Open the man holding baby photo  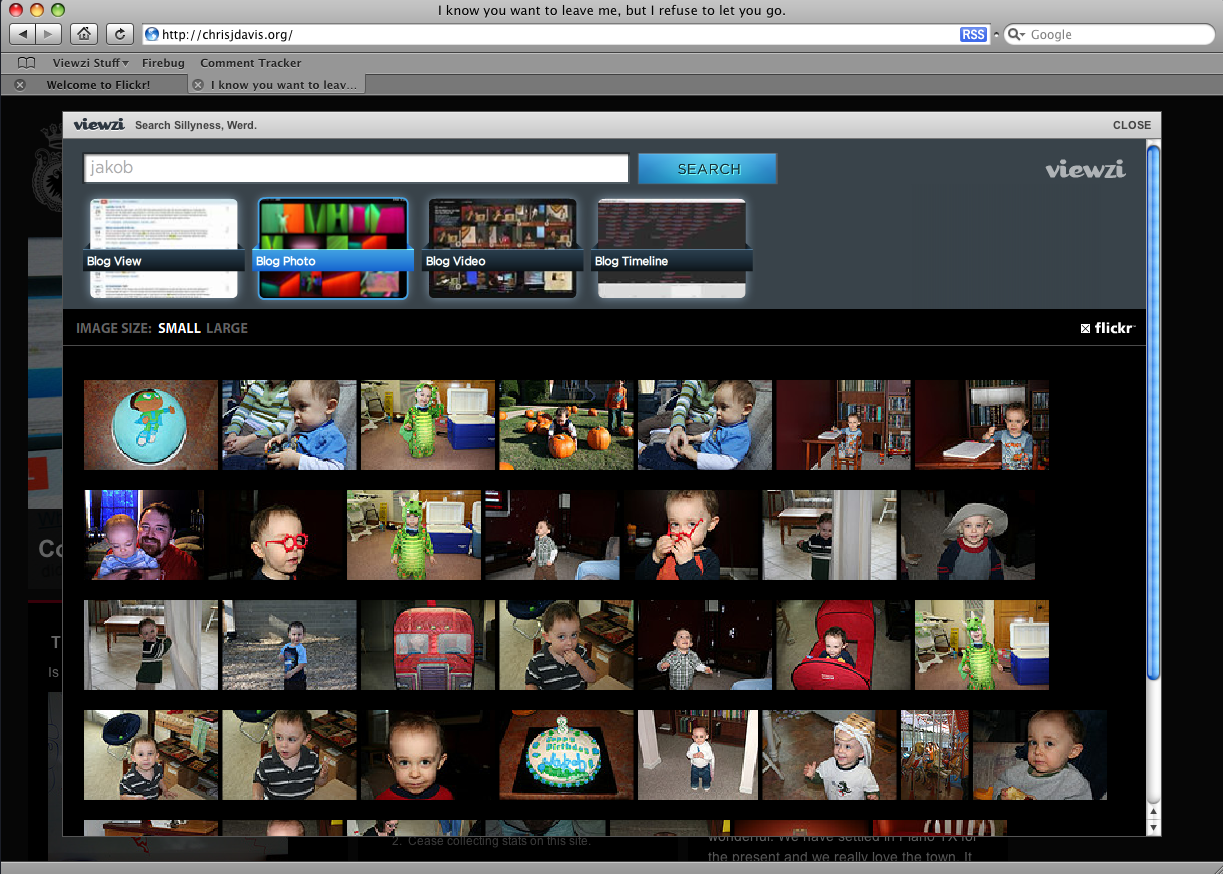[144, 535]
